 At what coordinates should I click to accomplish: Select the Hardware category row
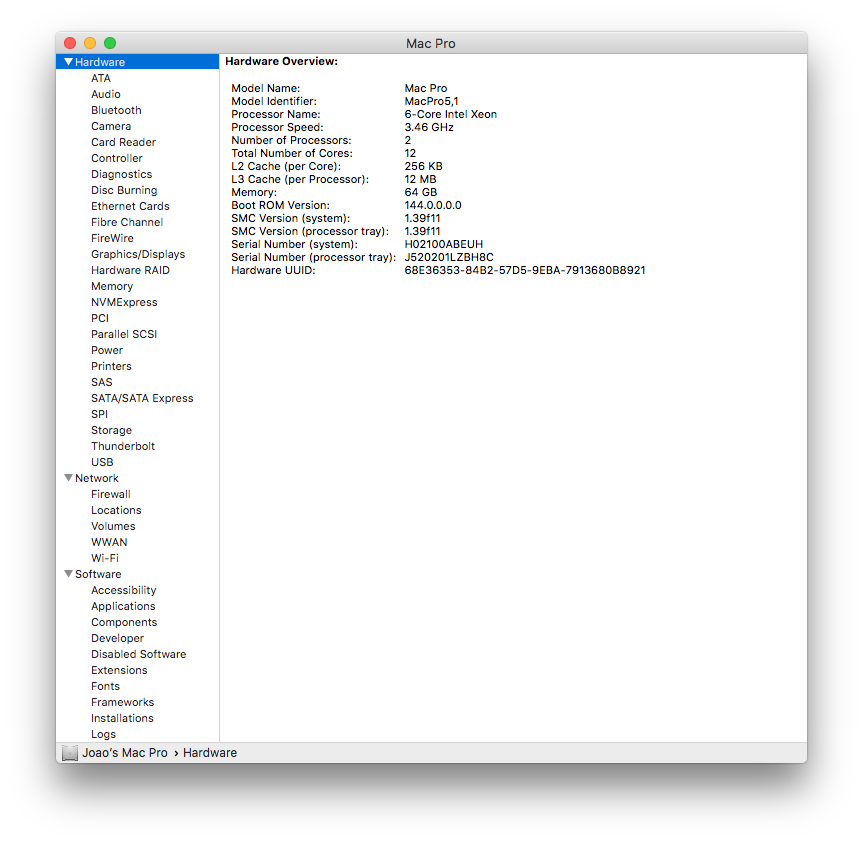tap(137, 62)
